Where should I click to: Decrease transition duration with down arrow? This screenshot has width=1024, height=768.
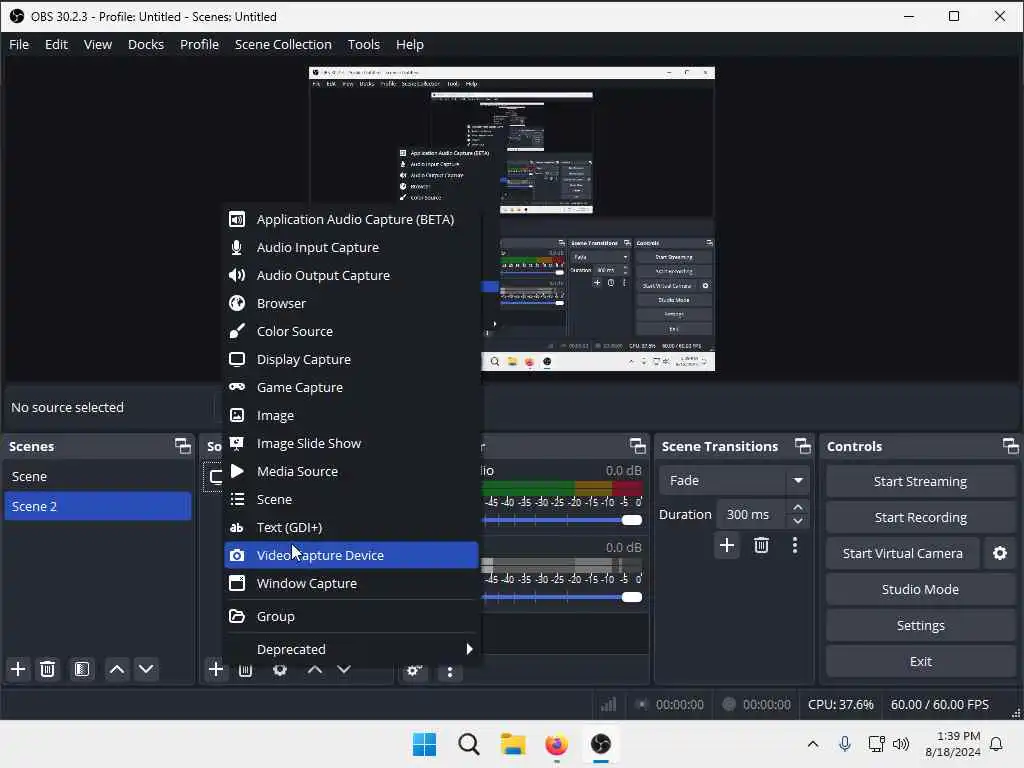[798, 521]
